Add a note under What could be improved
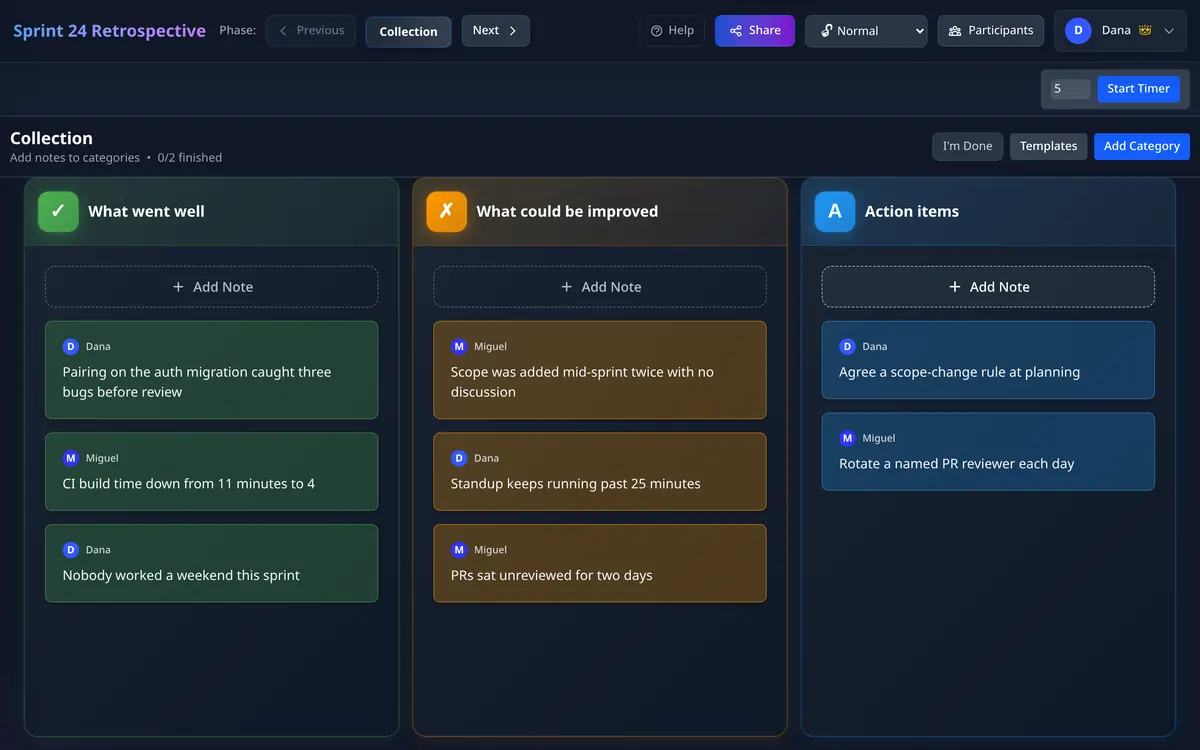Screen dimensions: 1200x750 coord(600,287)
